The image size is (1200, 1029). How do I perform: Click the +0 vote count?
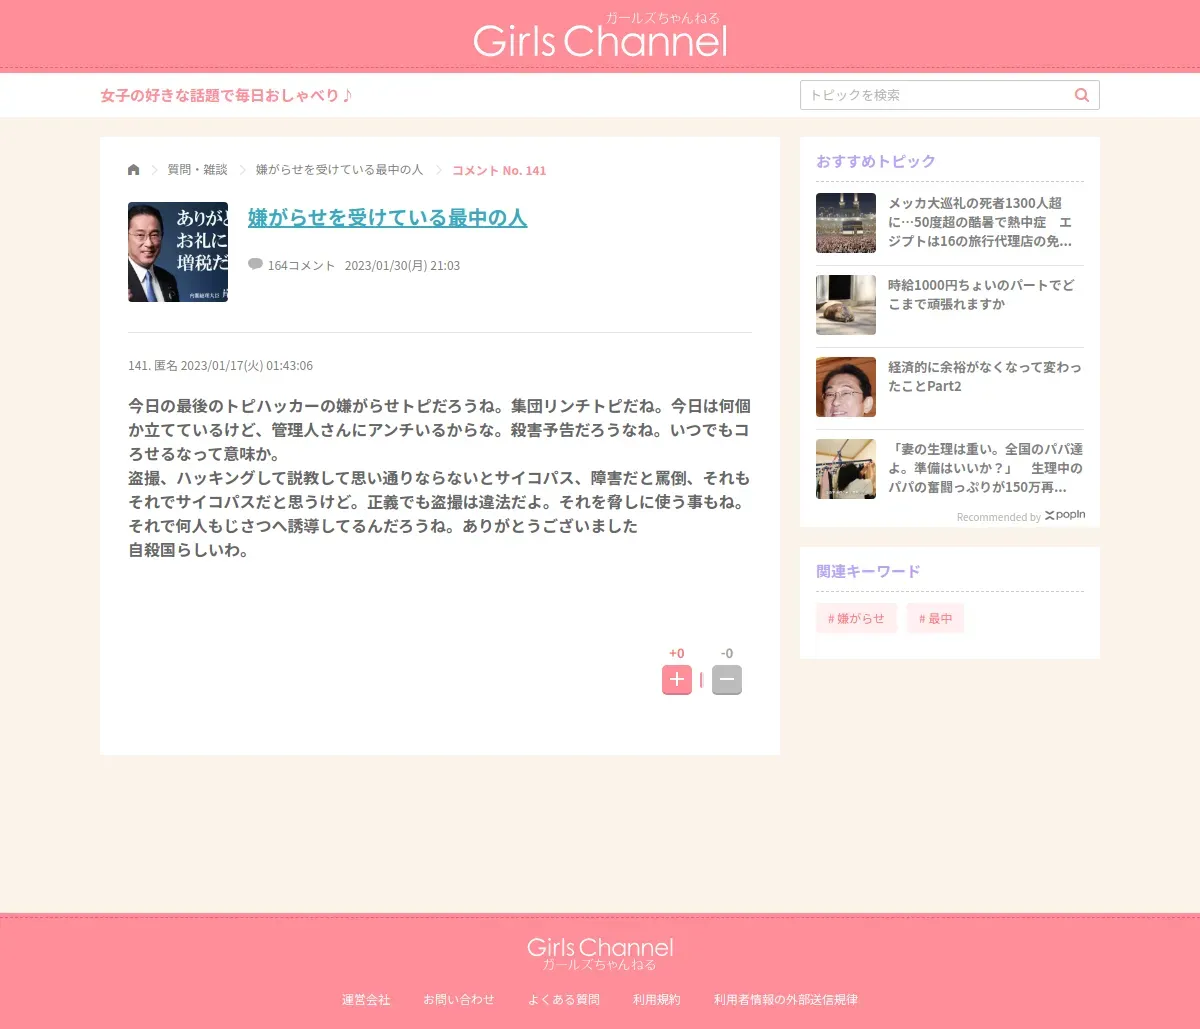click(677, 653)
